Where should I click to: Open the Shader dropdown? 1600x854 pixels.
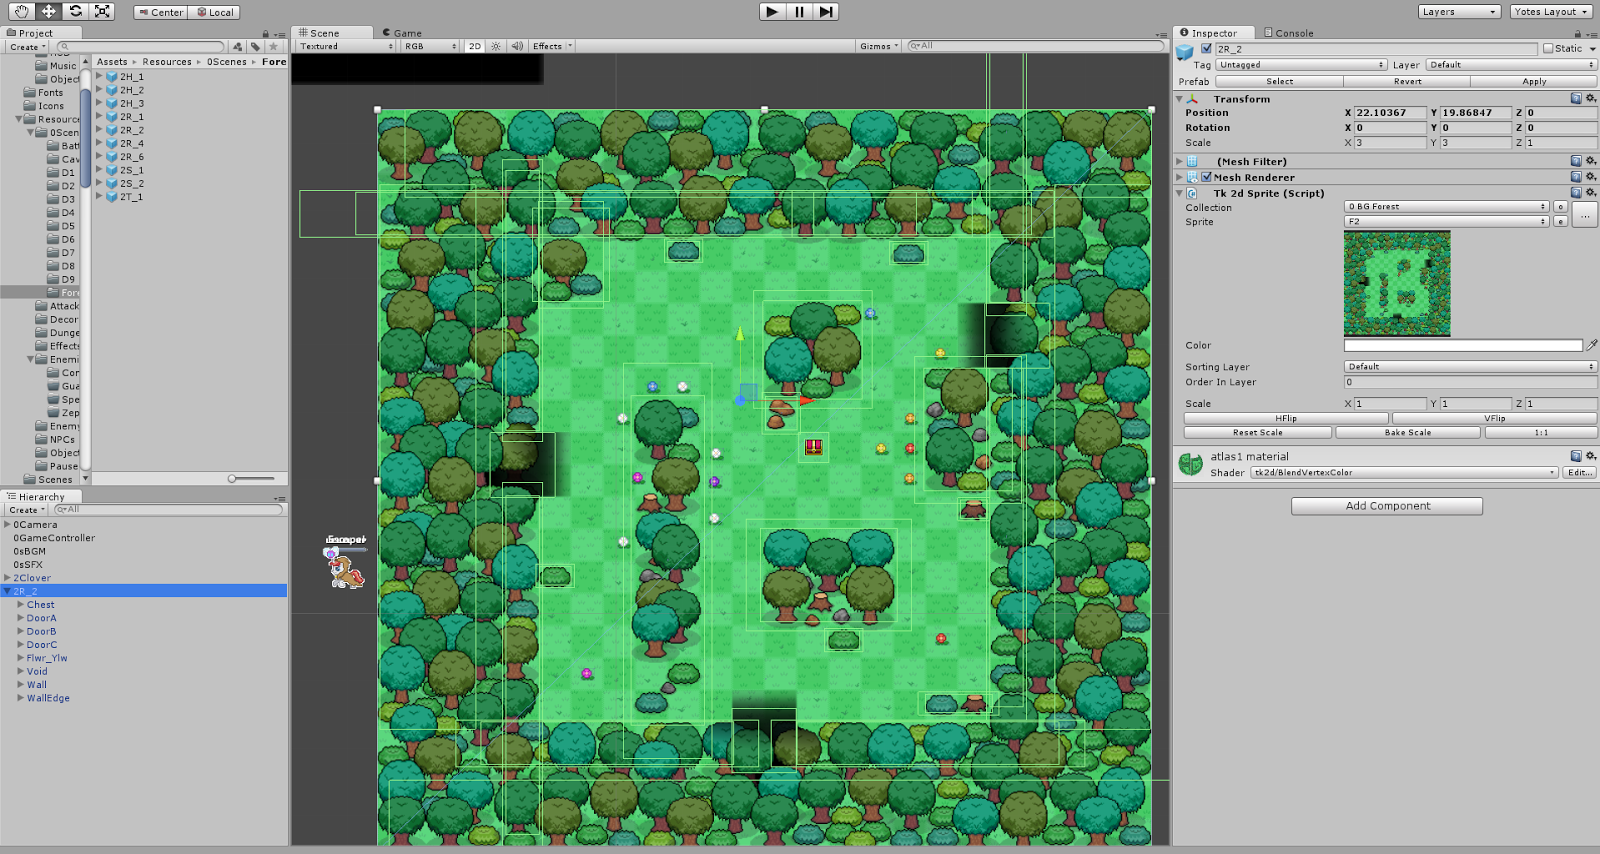(x=1404, y=473)
